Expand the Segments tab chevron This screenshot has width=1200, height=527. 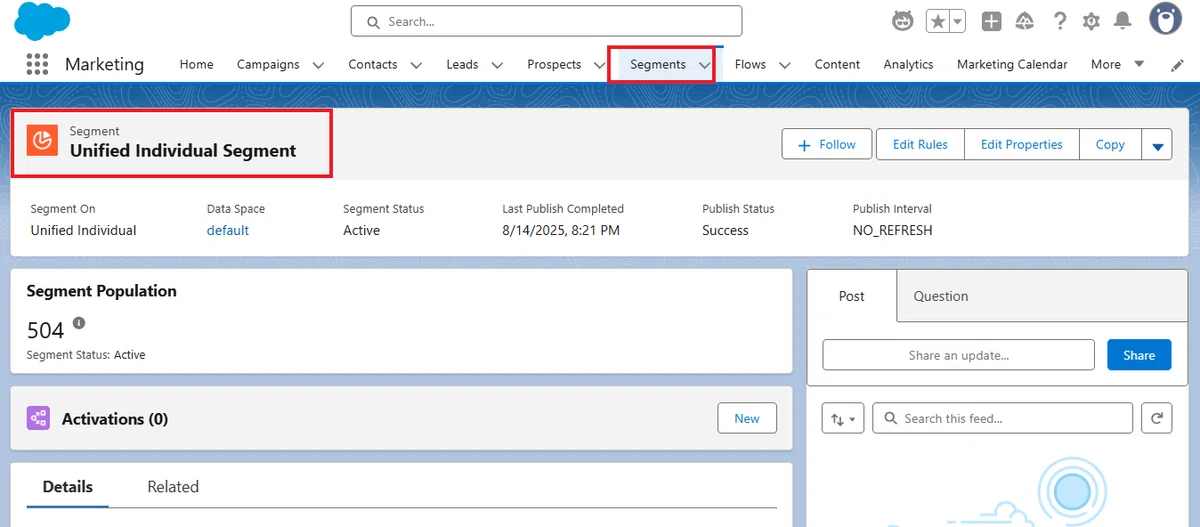[704, 65]
